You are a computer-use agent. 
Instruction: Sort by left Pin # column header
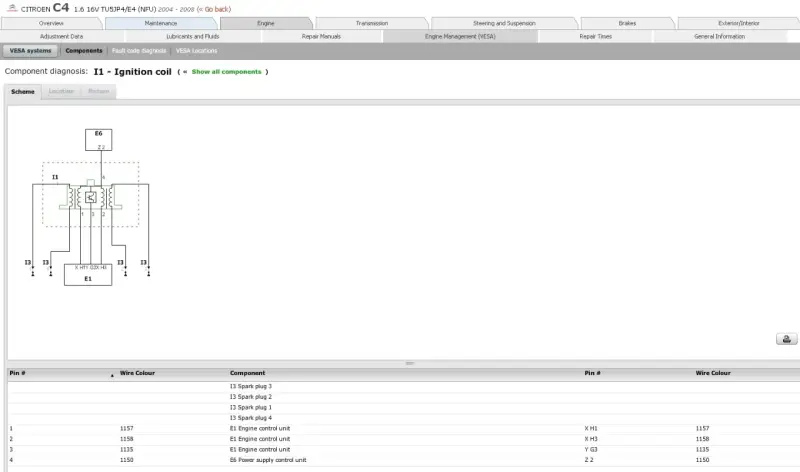pyautogui.click(x=17, y=374)
